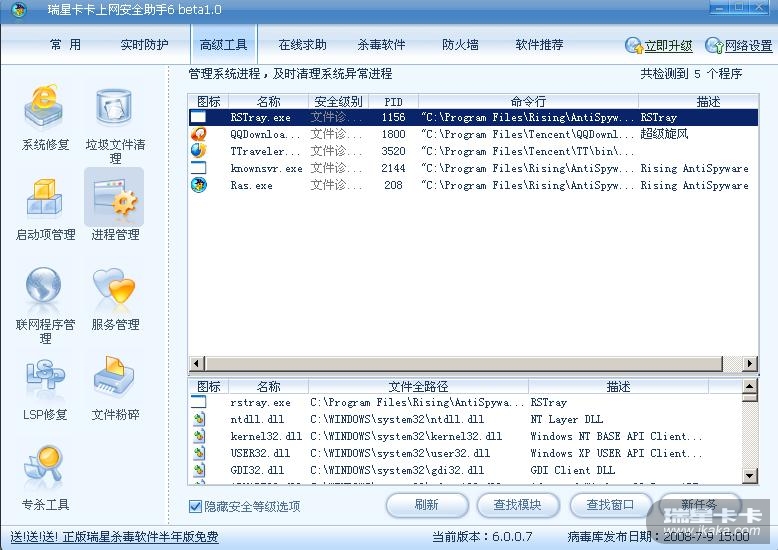Open 正版瑞星杀毒软件半年版免费 promo link

tap(114, 537)
